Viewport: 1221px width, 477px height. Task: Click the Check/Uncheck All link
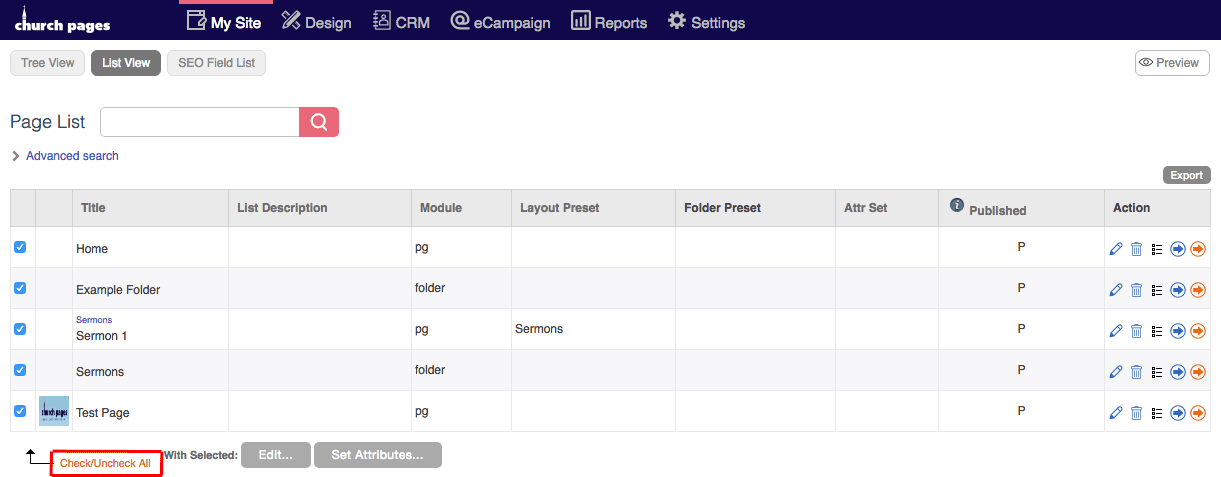point(105,464)
